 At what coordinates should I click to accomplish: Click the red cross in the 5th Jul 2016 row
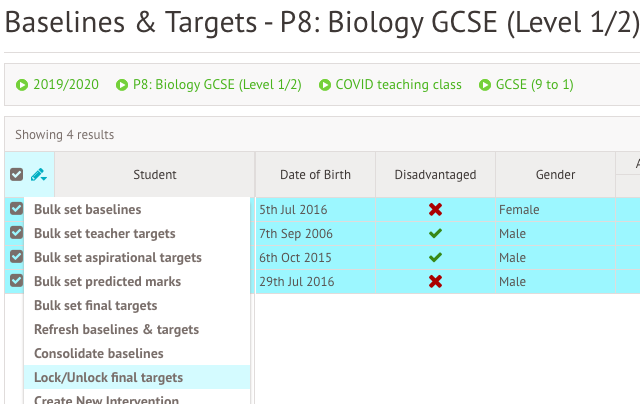[x=435, y=209]
